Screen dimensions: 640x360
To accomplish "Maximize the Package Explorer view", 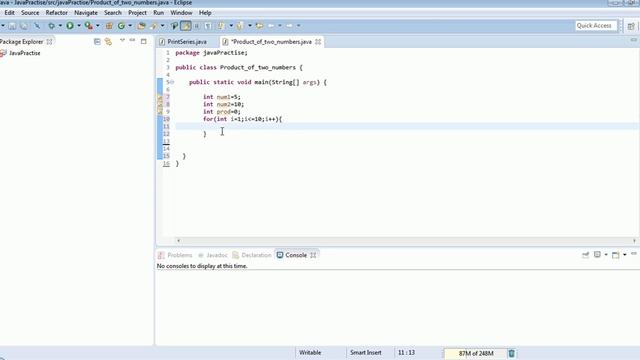I will [144, 41].
